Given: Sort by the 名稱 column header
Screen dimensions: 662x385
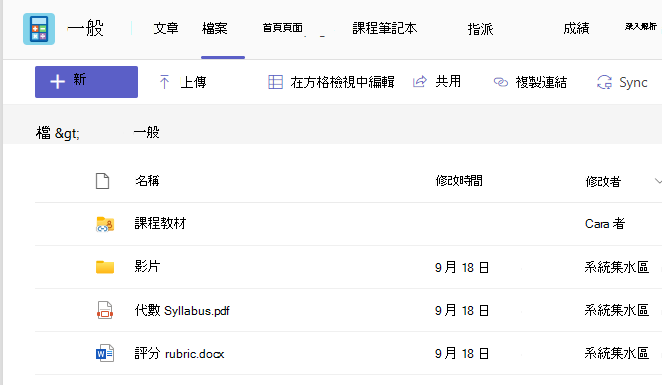Looking at the screenshot, I should click(x=147, y=181).
